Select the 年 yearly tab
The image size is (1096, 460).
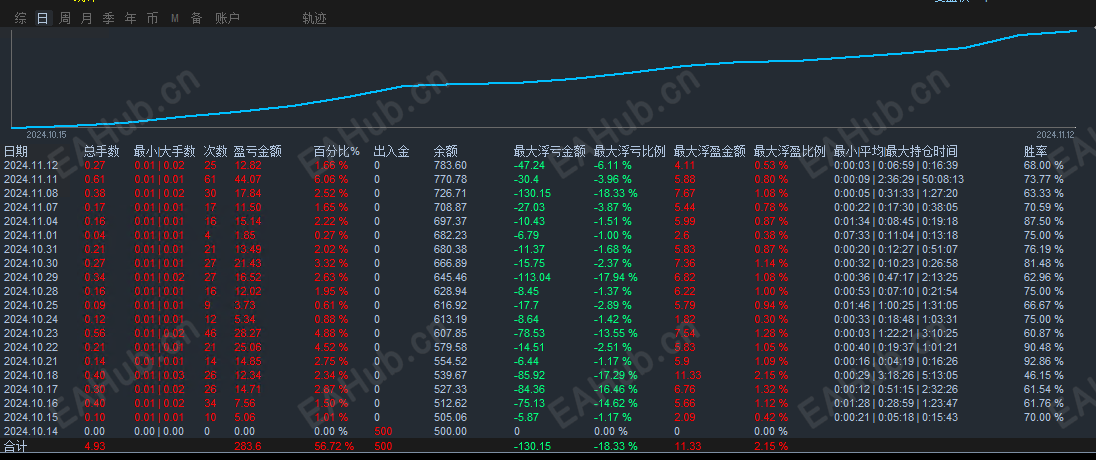coord(131,19)
